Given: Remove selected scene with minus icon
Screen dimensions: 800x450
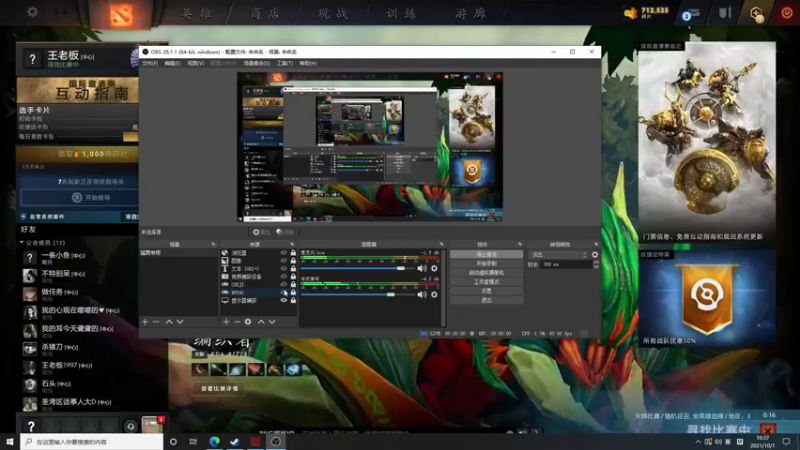Looking at the screenshot, I should click(x=156, y=322).
